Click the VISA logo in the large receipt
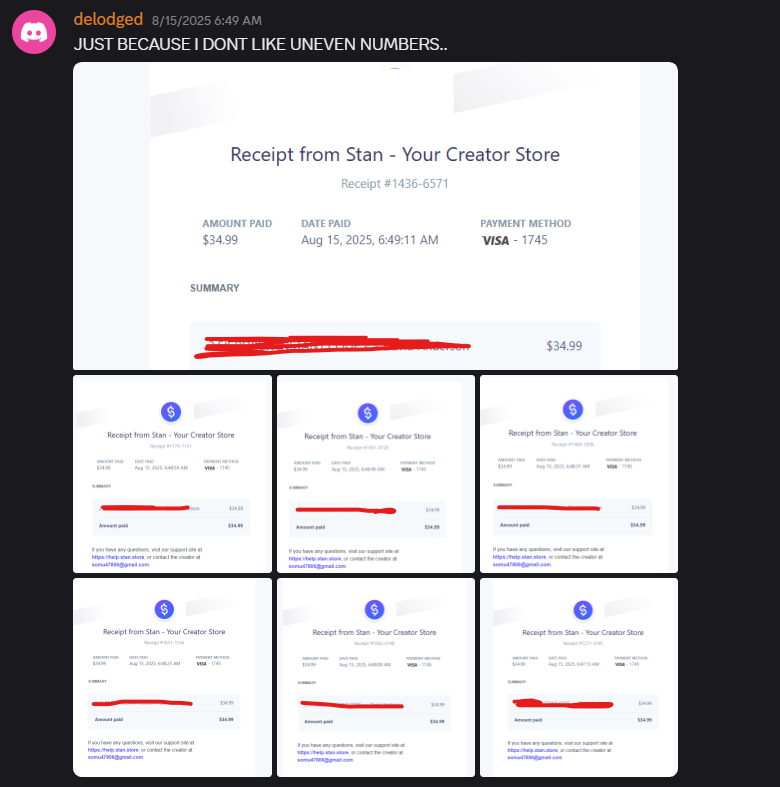 coord(495,240)
